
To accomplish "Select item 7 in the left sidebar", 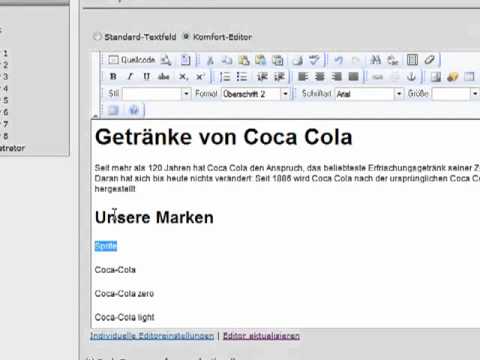I will (5, 124).
